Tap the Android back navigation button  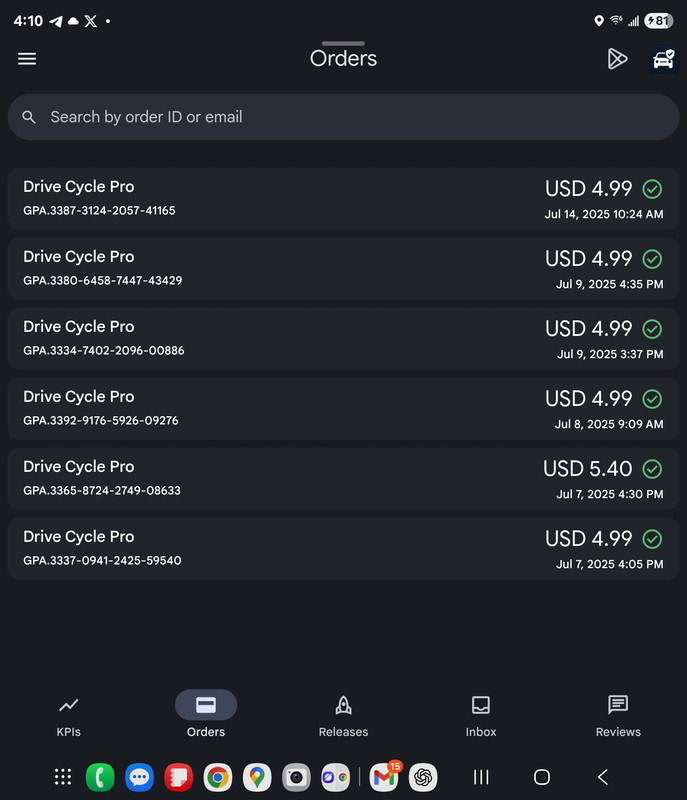[x=603, y=777]
